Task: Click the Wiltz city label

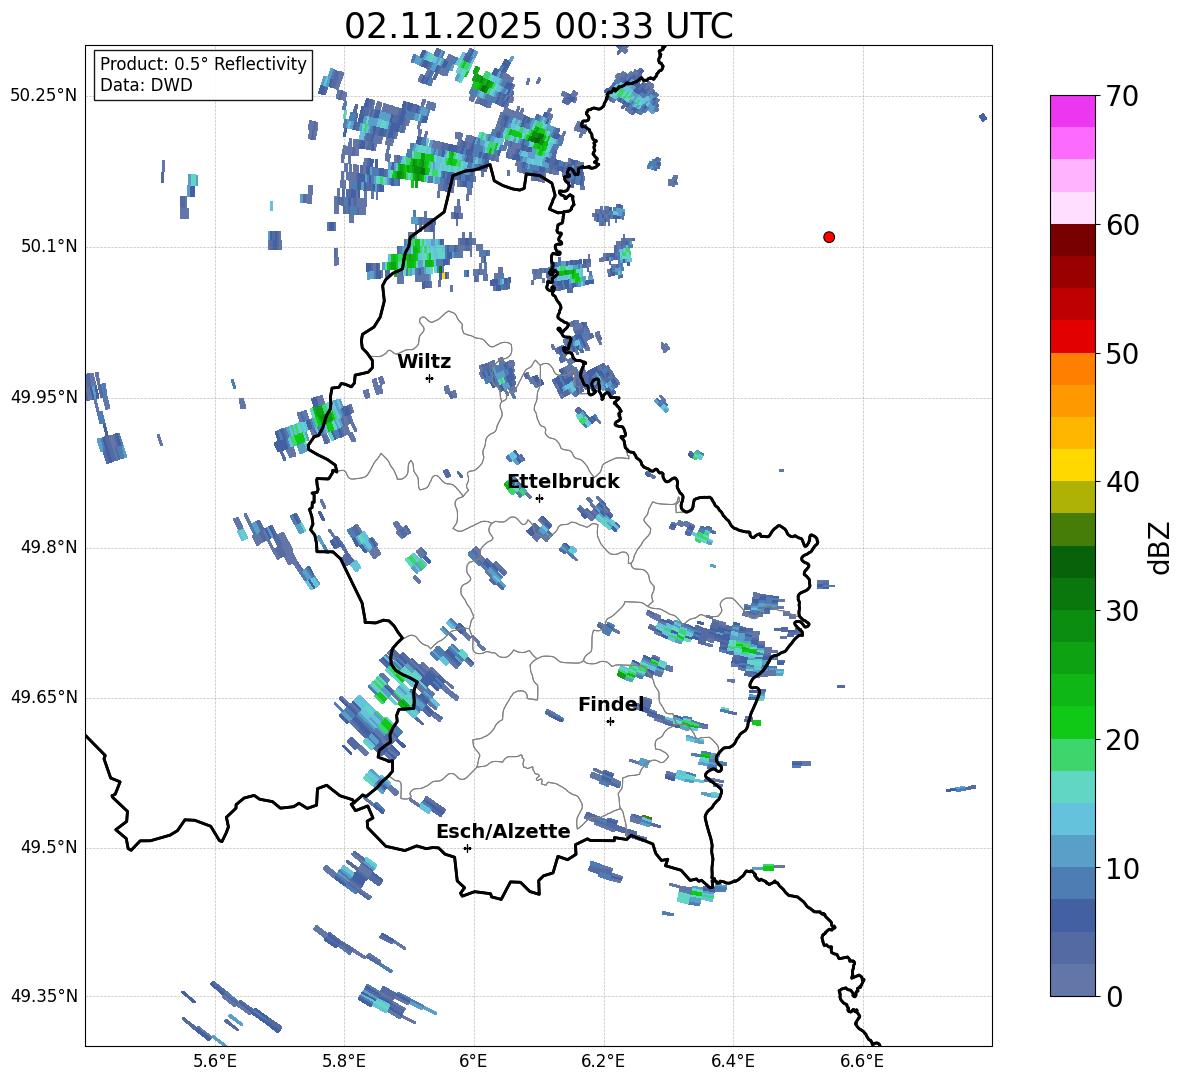Action: pos(424,362)
